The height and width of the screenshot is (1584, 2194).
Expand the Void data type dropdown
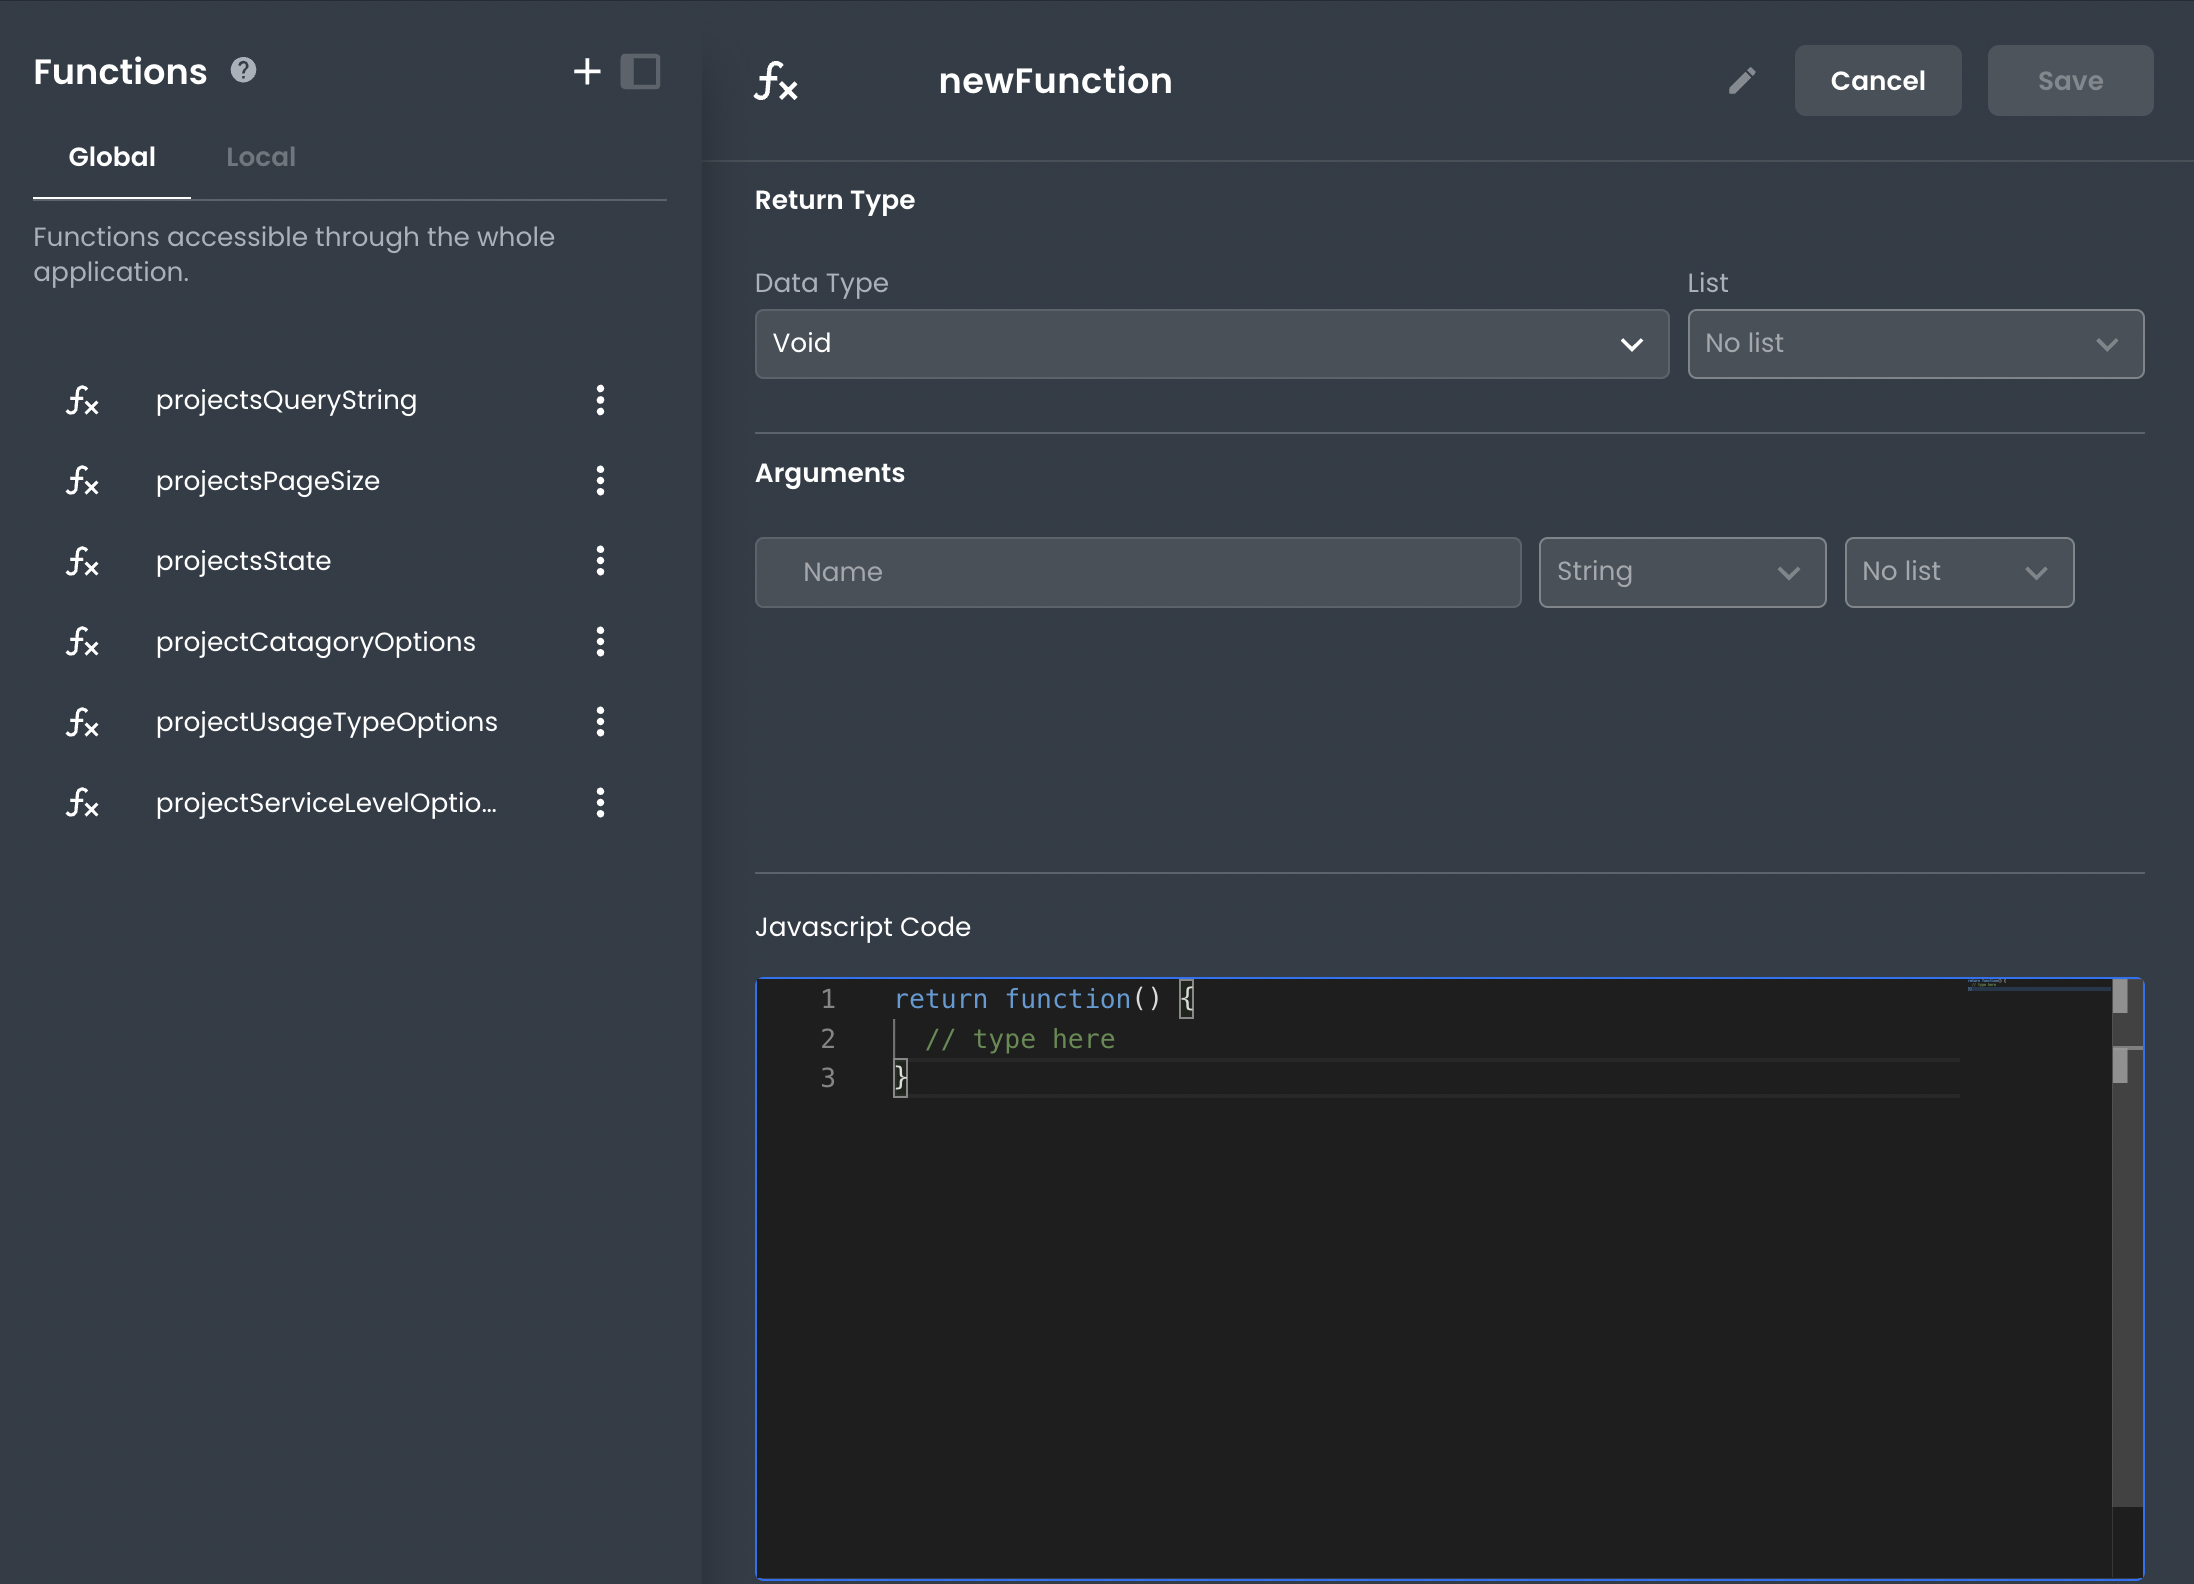tap(1211, 344)
